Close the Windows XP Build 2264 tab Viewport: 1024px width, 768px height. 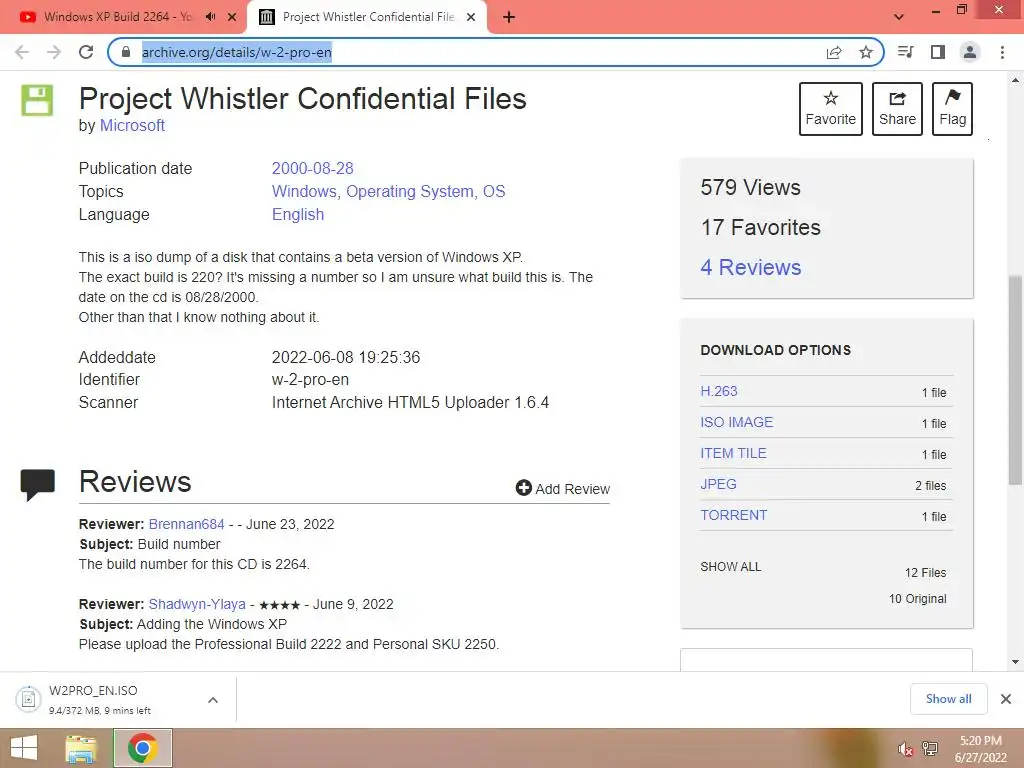tap(232, 17)
